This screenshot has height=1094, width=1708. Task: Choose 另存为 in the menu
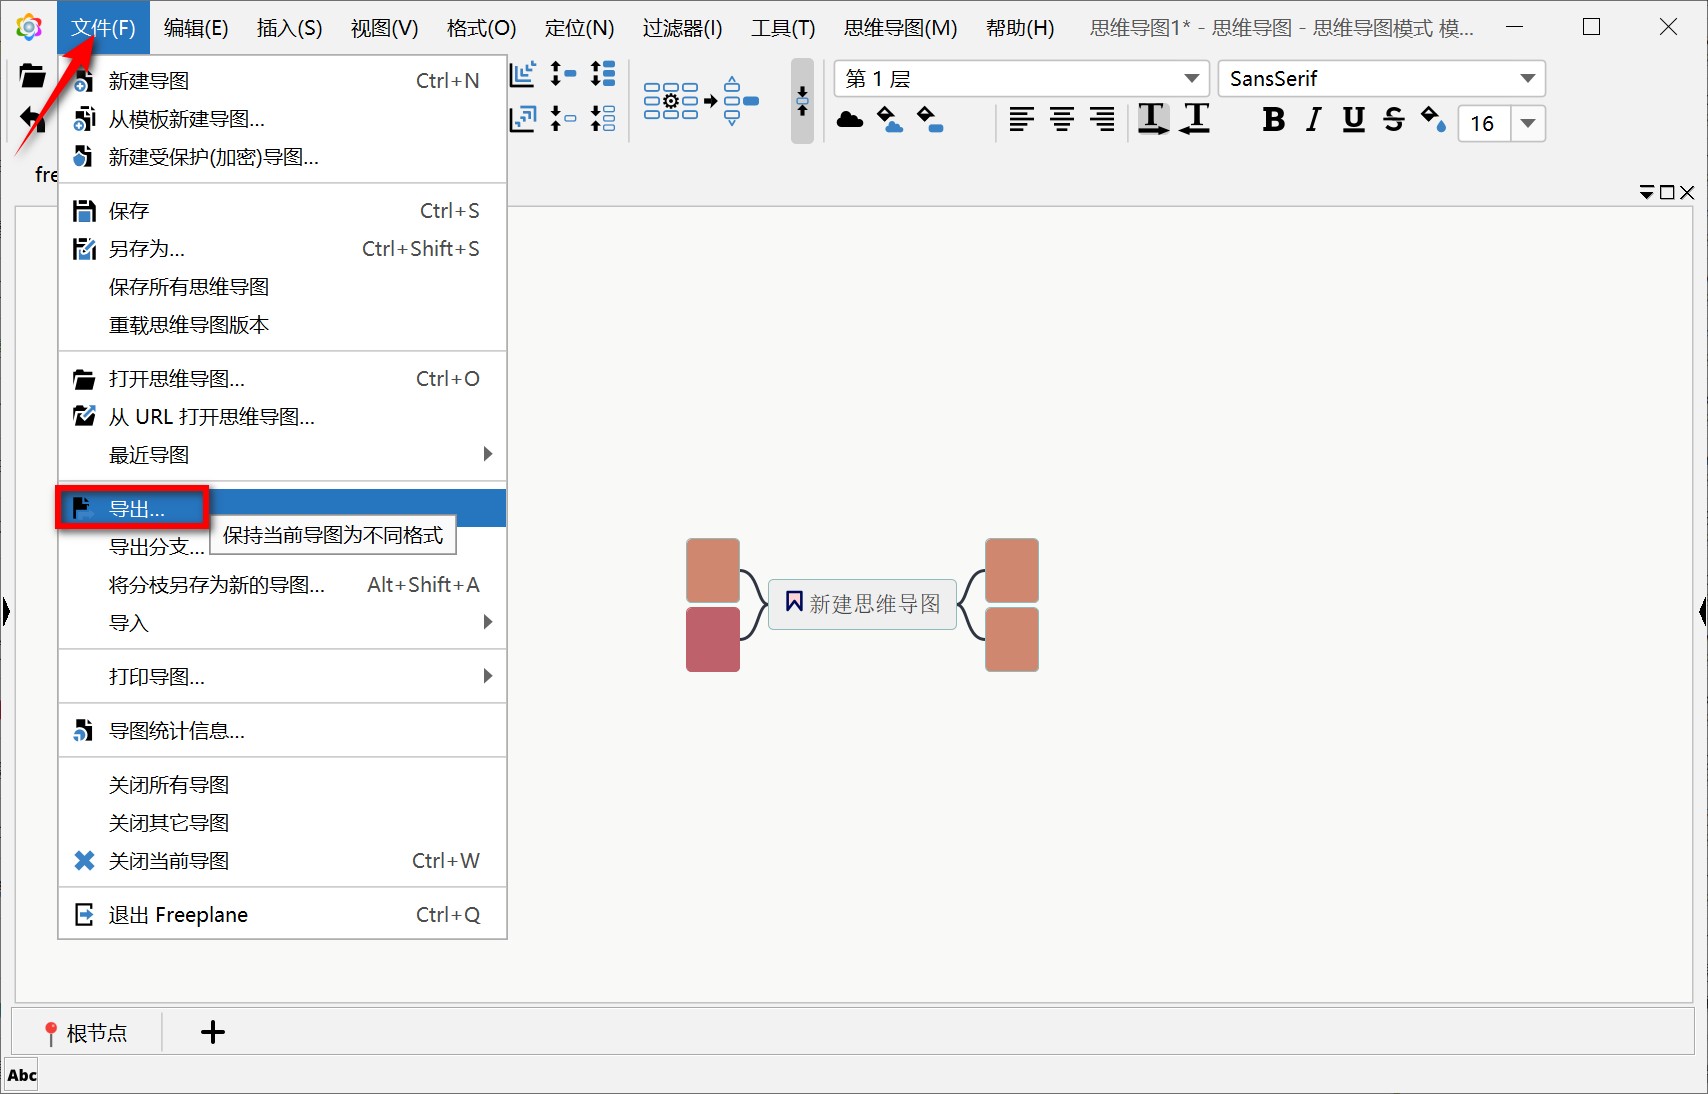click(x=283, y=249)
